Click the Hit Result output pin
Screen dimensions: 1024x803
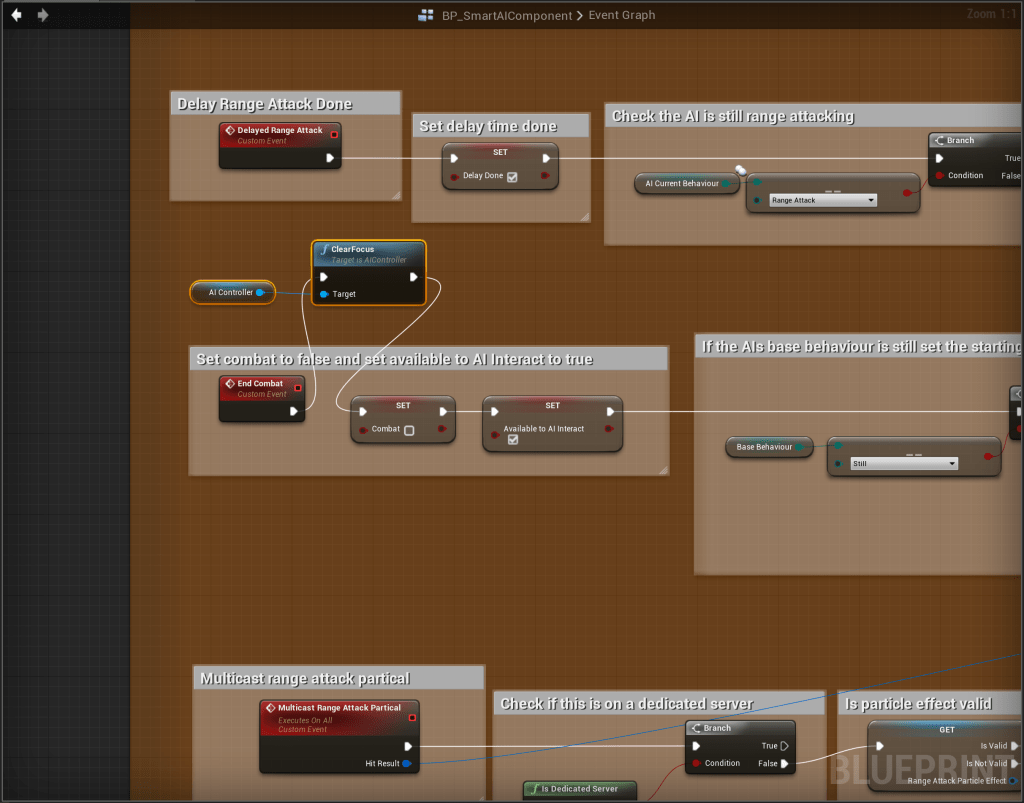tap(406, 763)
